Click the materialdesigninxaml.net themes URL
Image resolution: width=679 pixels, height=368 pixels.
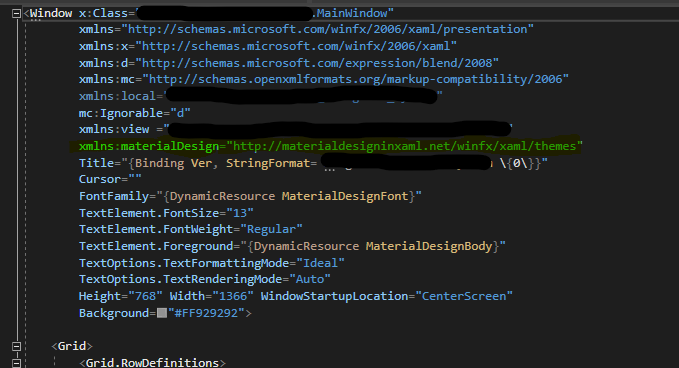(x=405, y=146)
